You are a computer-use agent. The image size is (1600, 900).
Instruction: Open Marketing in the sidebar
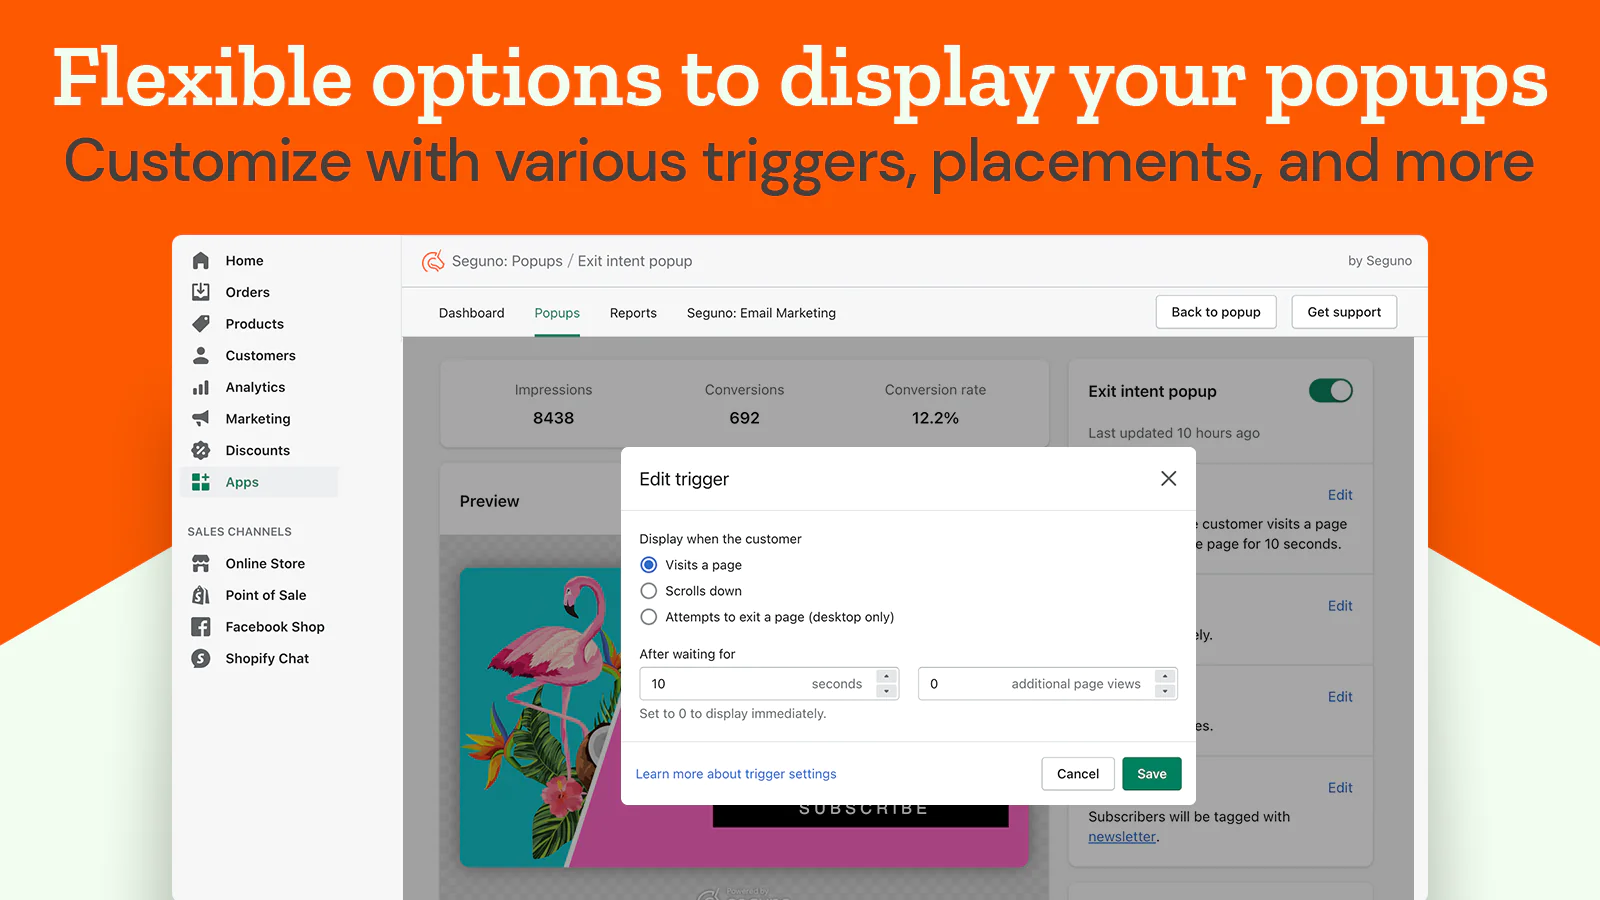point(258,418)
